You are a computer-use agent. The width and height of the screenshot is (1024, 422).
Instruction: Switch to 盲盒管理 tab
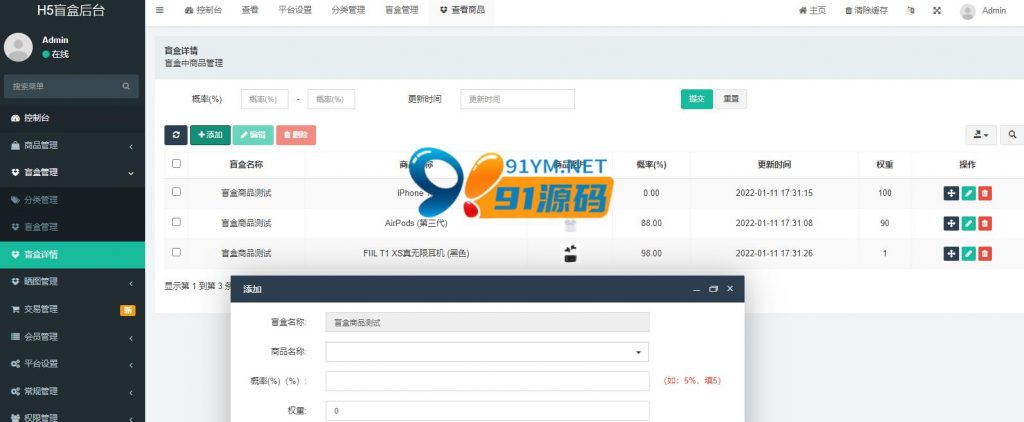402,10
